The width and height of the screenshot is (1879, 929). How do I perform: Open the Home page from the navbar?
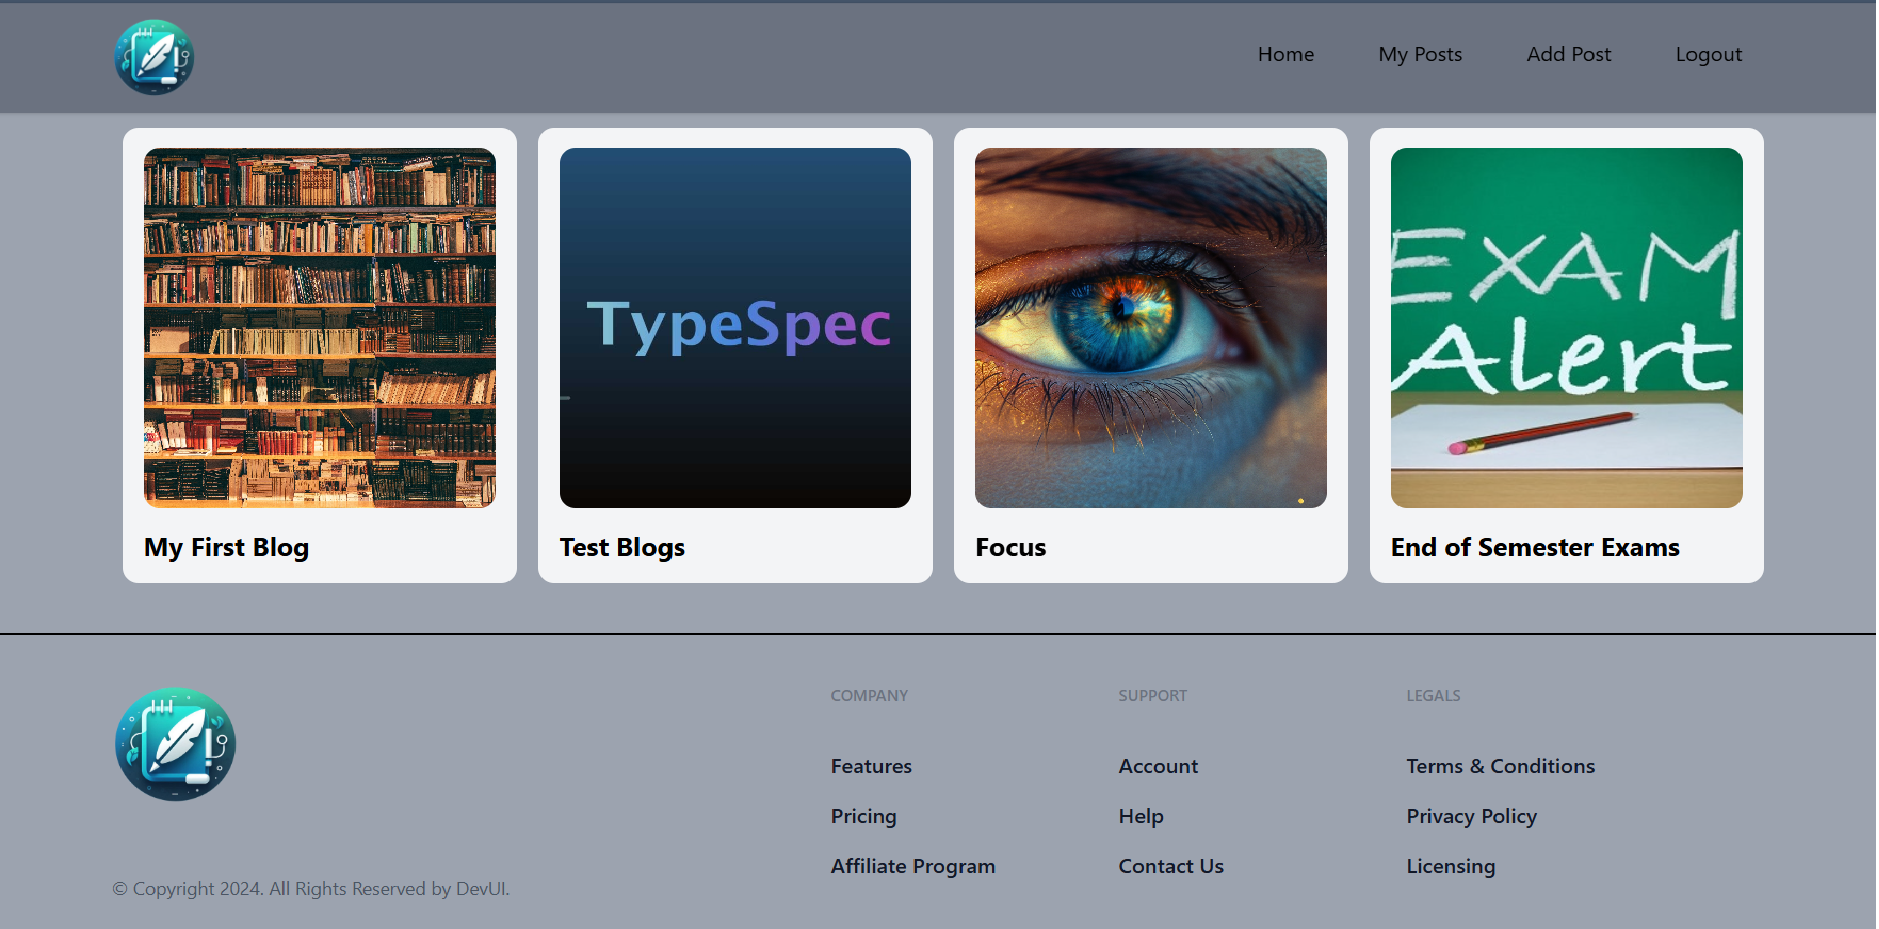click(1285, 54)
